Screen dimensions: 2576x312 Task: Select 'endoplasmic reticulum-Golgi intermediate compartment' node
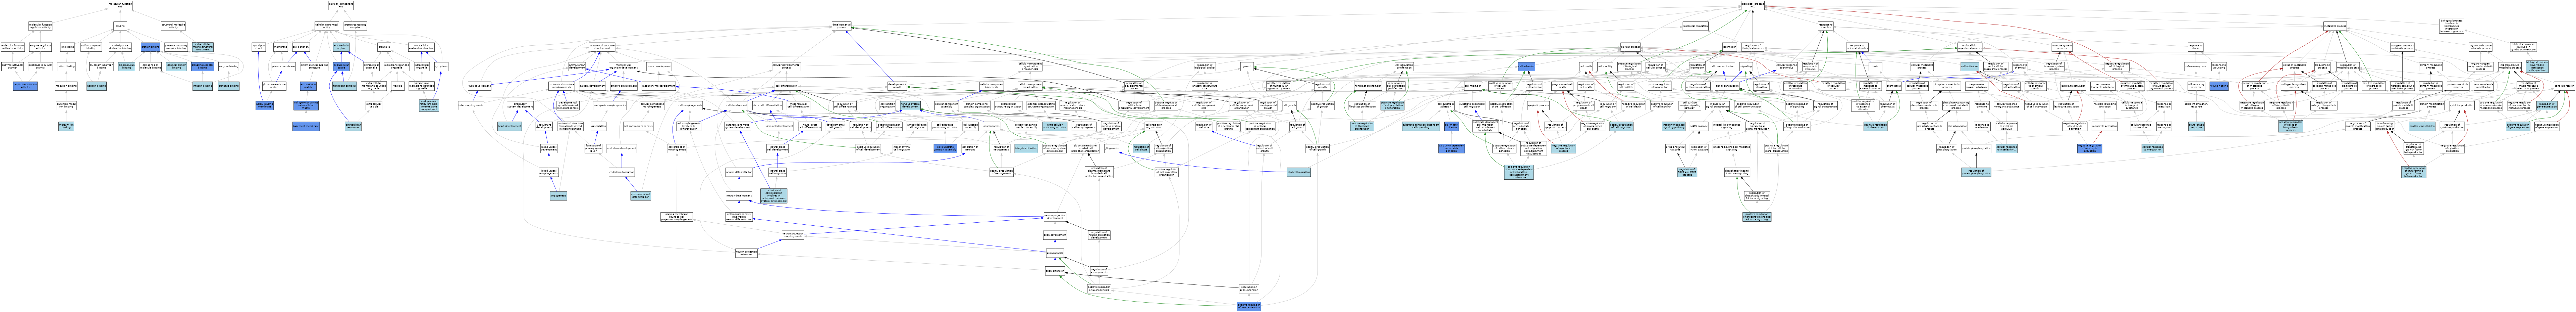pos(429,105)
